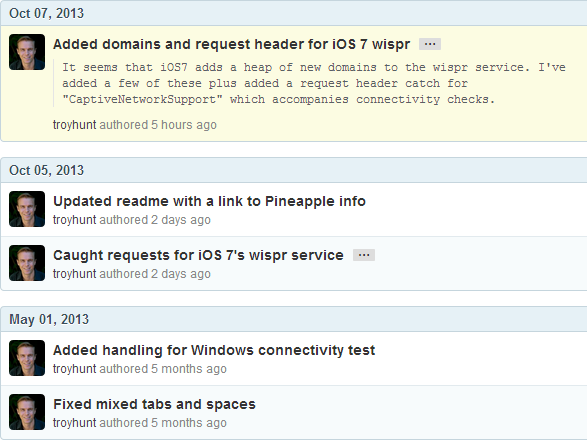Image resolution: width=587 pixels, height=440 pixels.
Task: Open troyhunt profile under 'Fixed mixed tabs and spaces'
Action: (74, 423)
